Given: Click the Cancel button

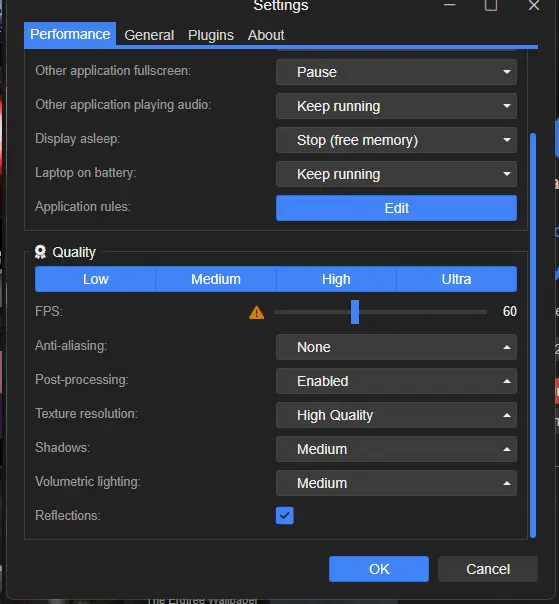Looking at the screenshot, I should pyautogui.click(x=488, y=569).
